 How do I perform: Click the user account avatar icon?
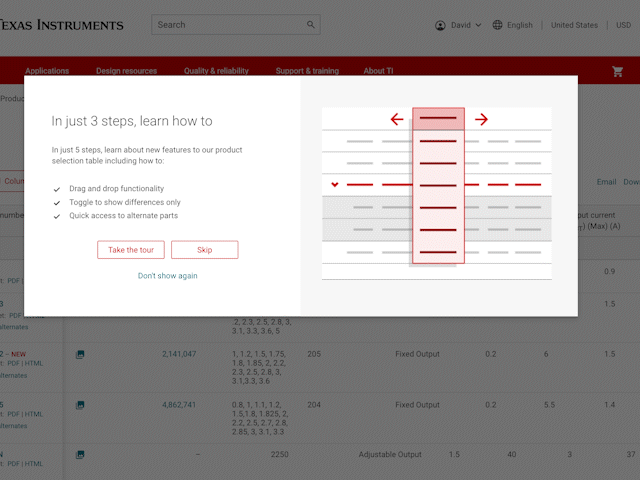440,25
